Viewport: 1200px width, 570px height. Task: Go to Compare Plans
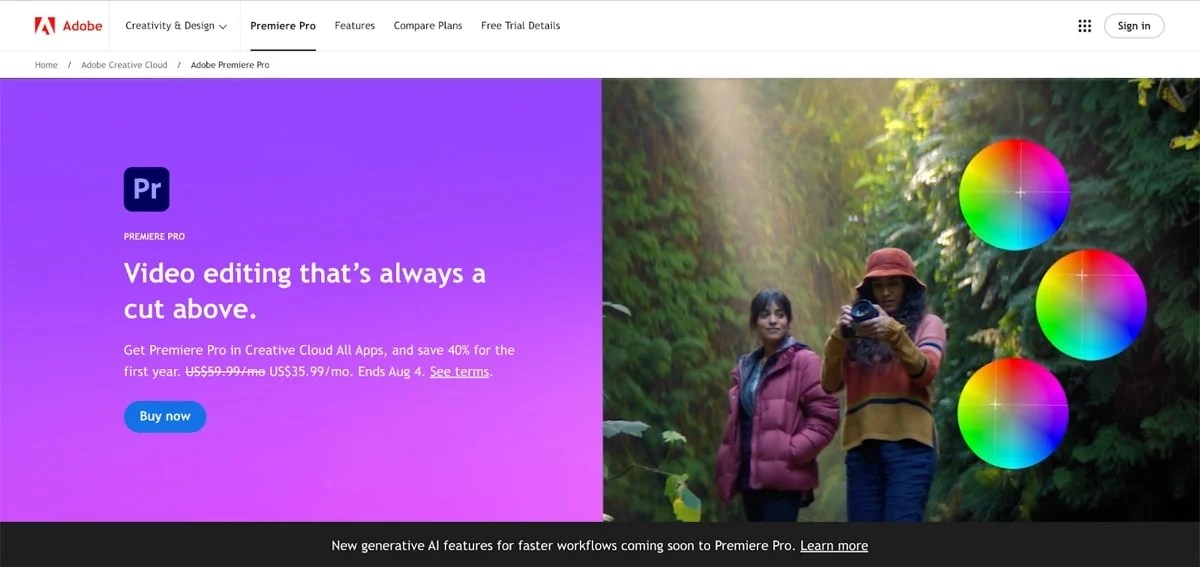click(428, 26)
